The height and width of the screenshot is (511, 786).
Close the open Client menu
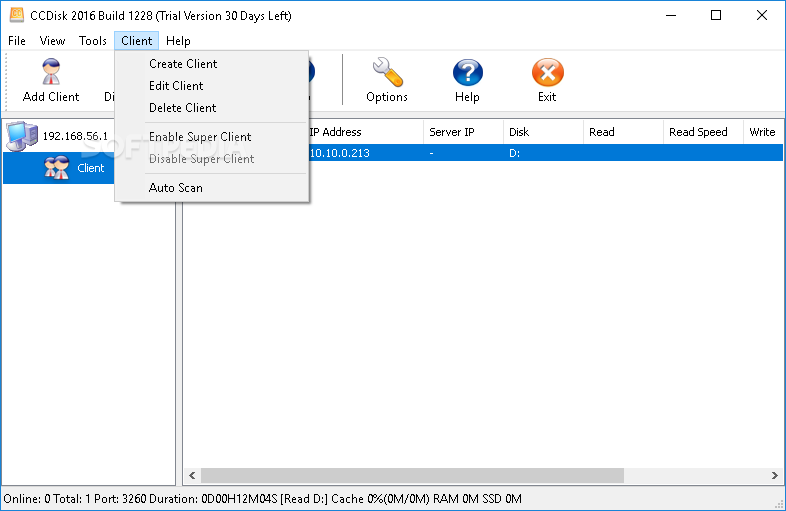(x=136, y=41)
